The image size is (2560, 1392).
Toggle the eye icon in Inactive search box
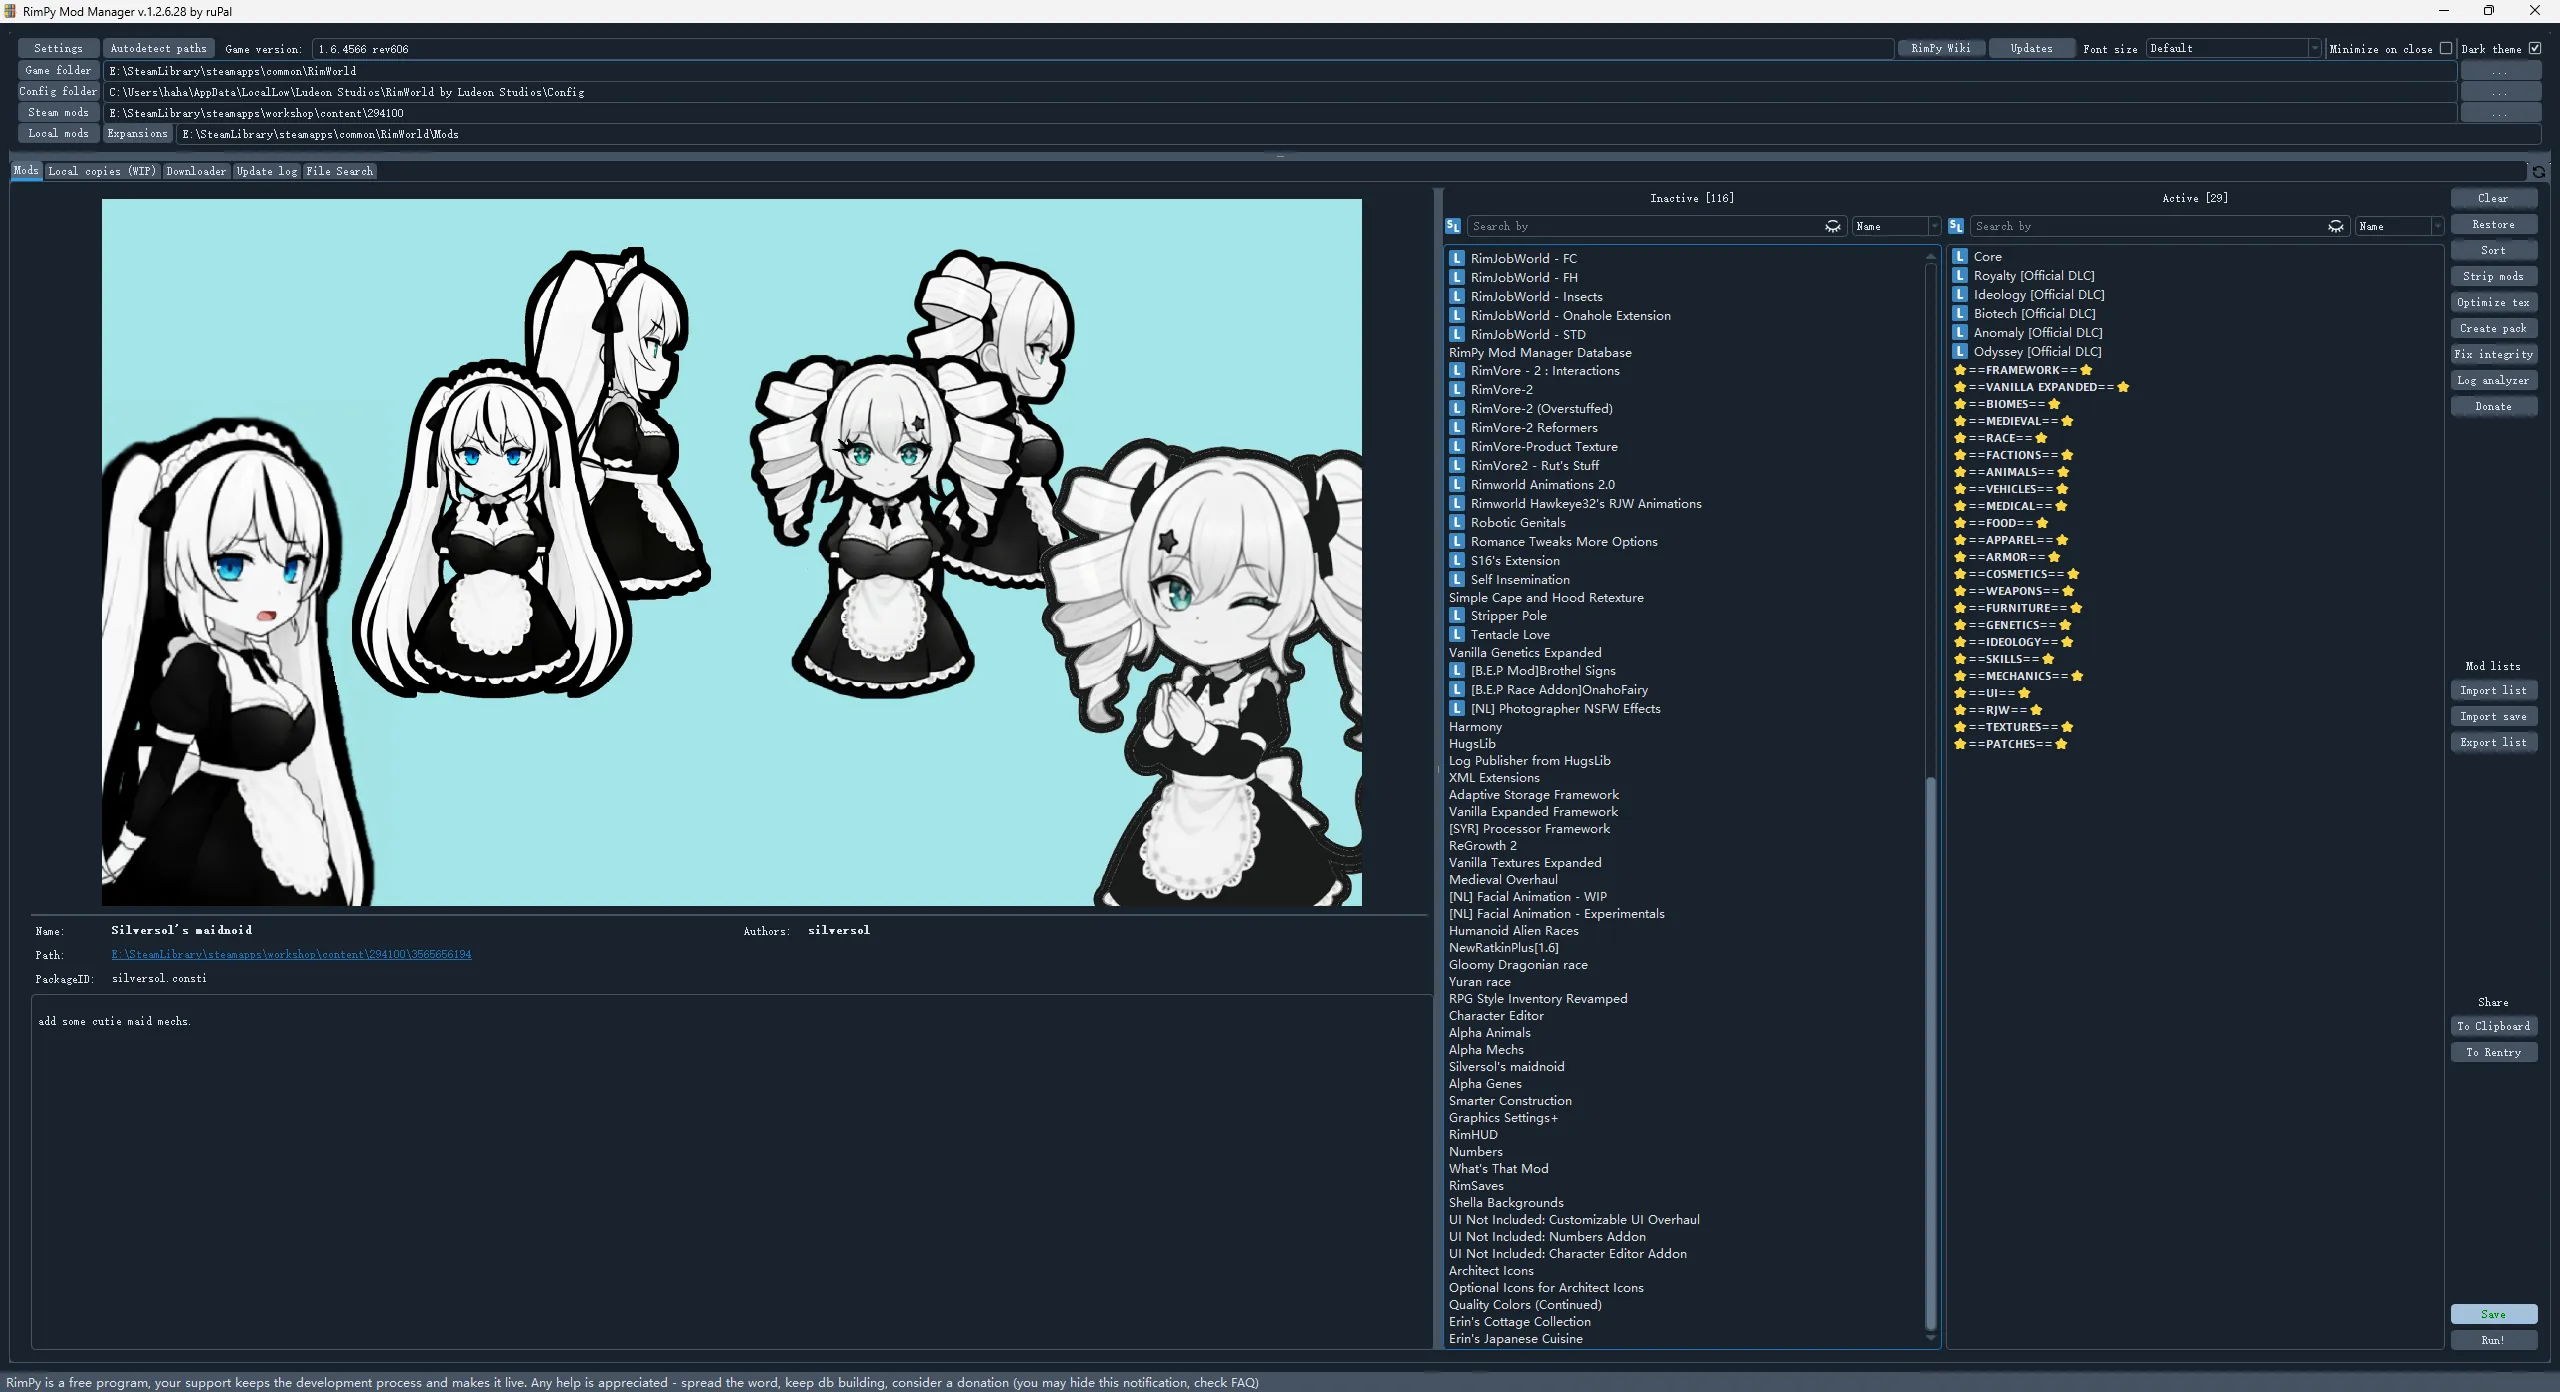pos(1832,226)
